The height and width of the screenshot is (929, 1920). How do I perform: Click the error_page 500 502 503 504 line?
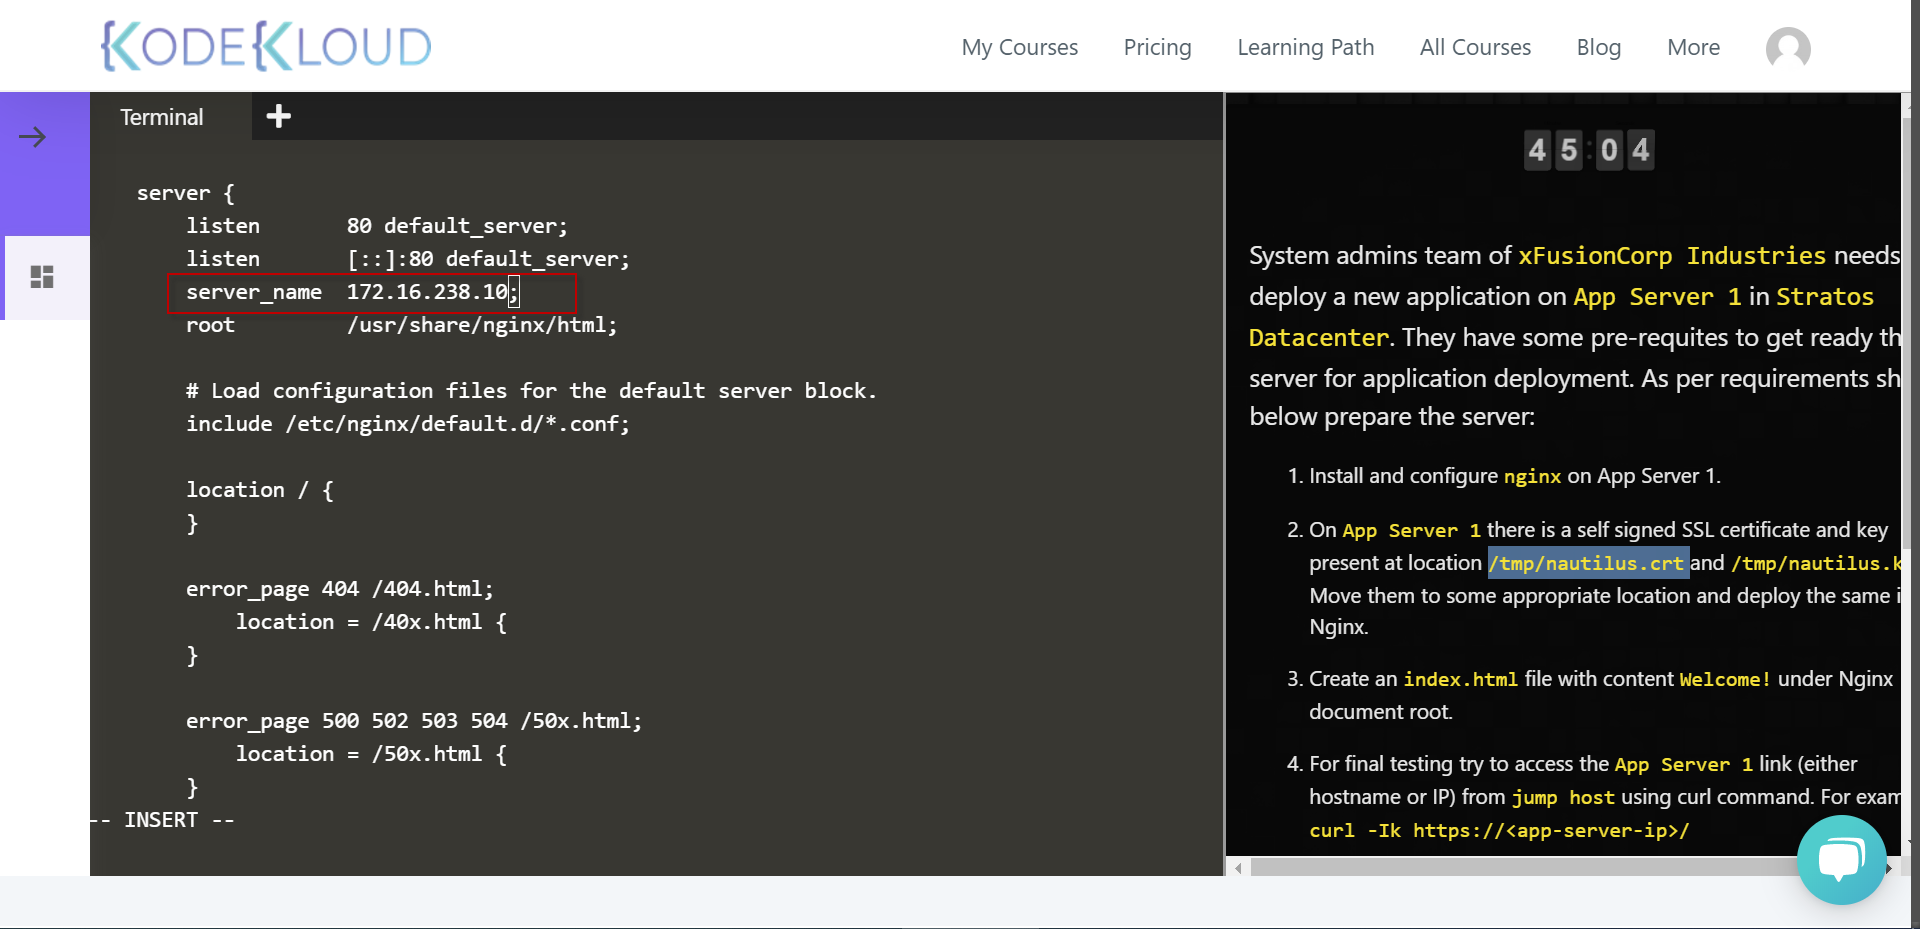414,721
